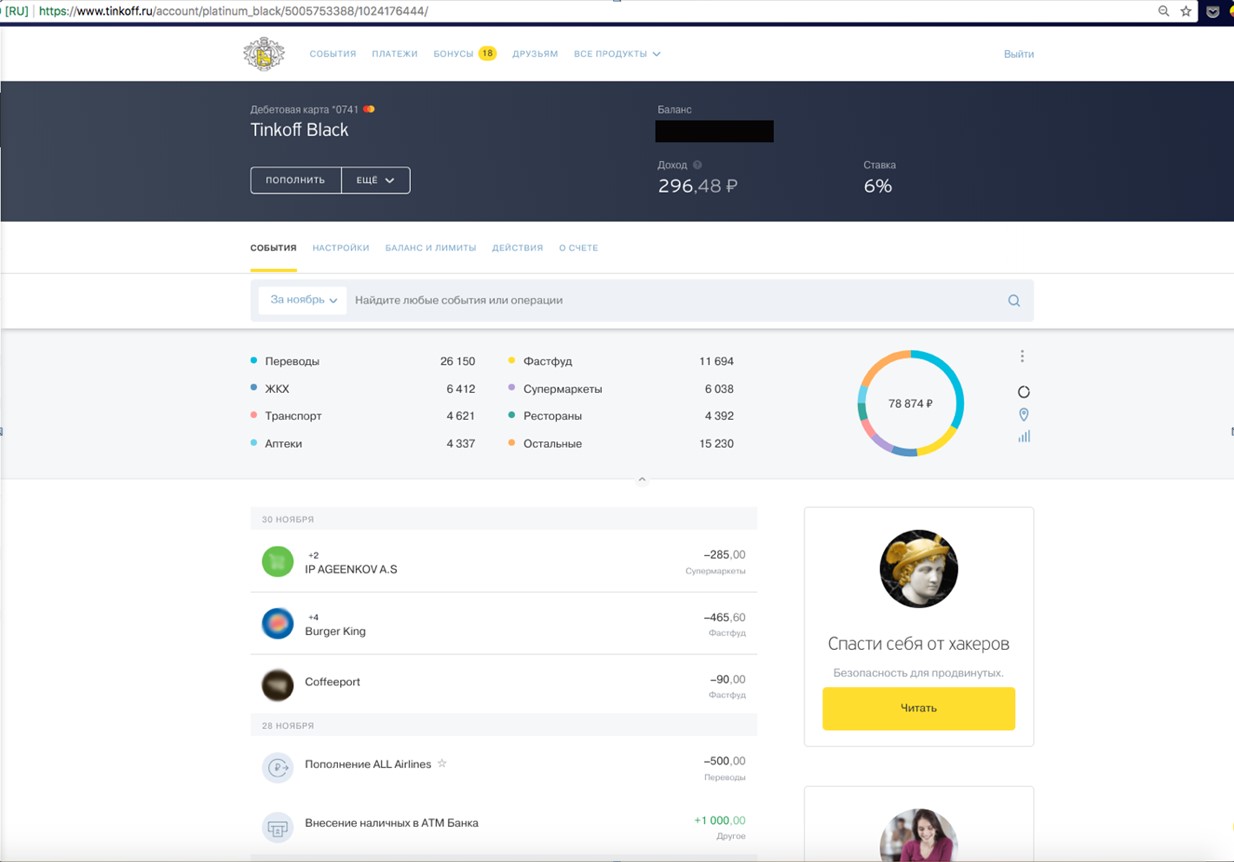Select the map pin view icon
Screen dimensions: 1234x862
point(1023,414)
